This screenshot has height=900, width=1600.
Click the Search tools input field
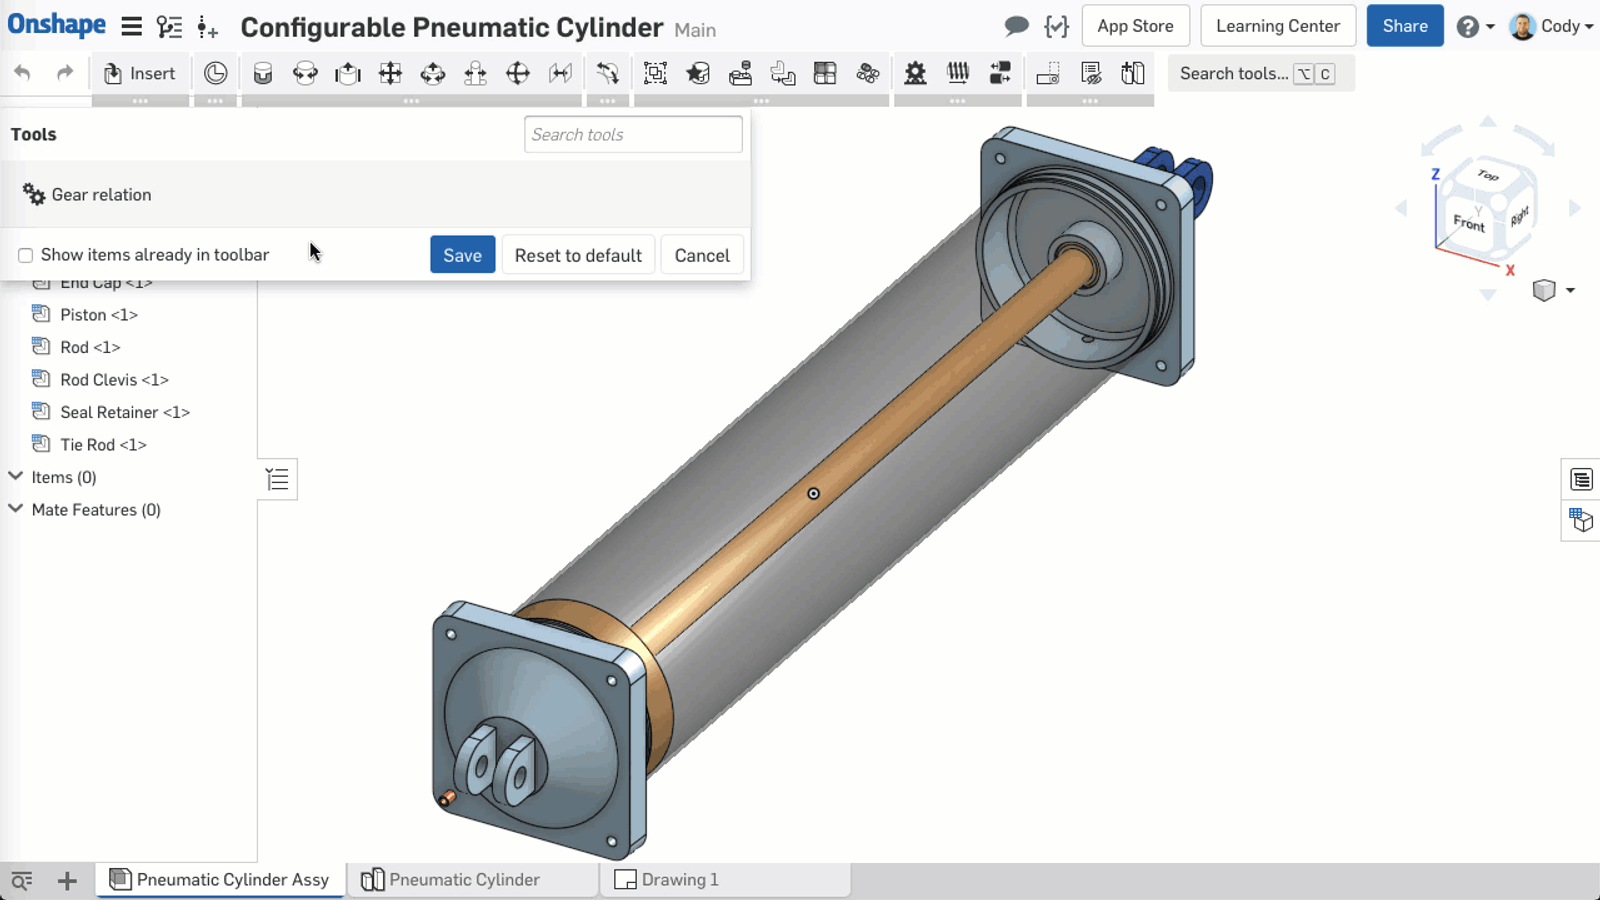pyautogui.click(x=633, y=135)
